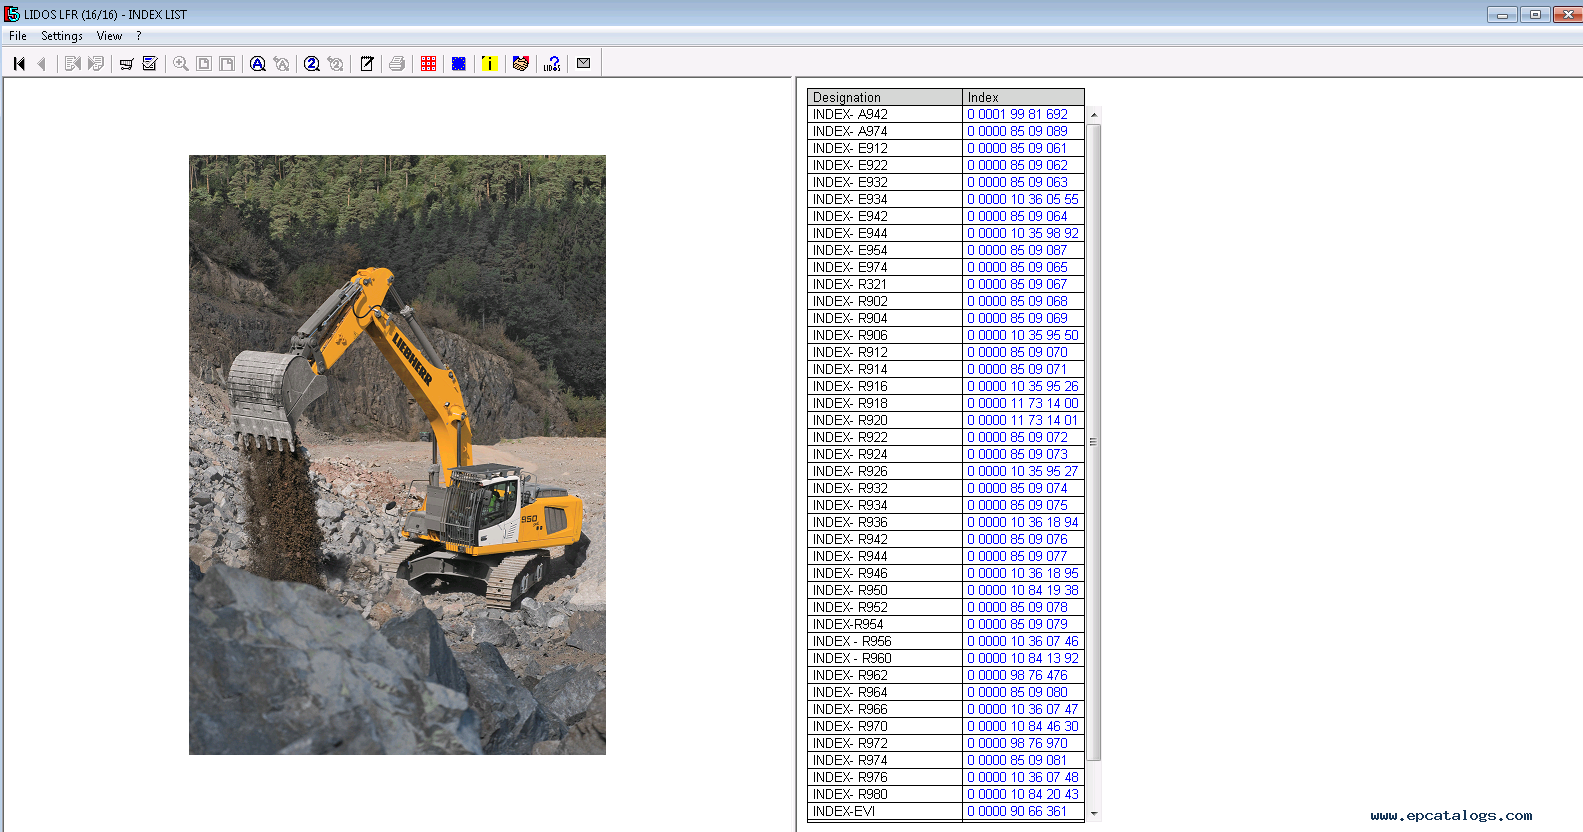Click the Index column header
1583x832 pixels.
coord(1023,97)
